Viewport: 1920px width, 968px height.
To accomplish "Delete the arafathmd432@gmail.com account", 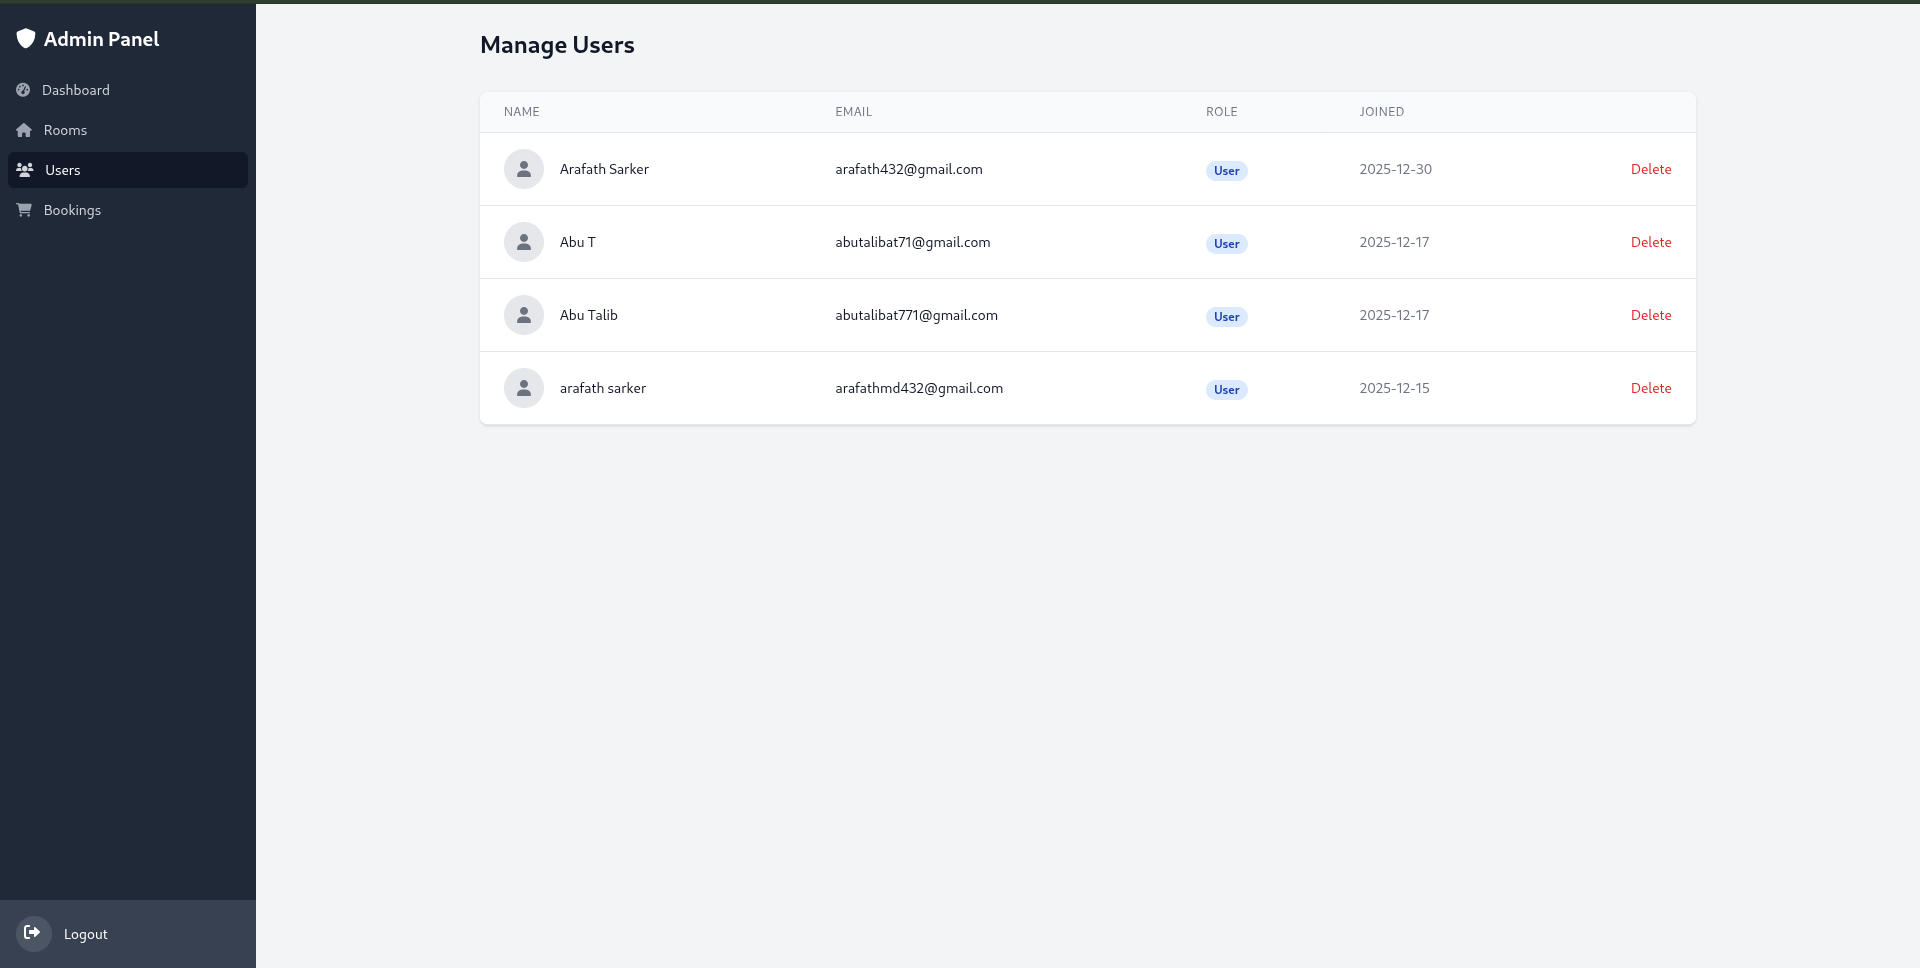I will [1650, 388].
